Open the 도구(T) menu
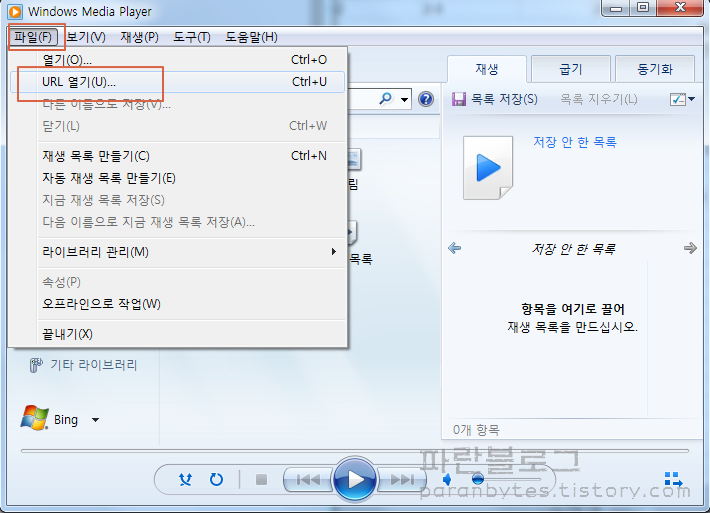The width and height of the screenshot is (710, 513). 192,37
